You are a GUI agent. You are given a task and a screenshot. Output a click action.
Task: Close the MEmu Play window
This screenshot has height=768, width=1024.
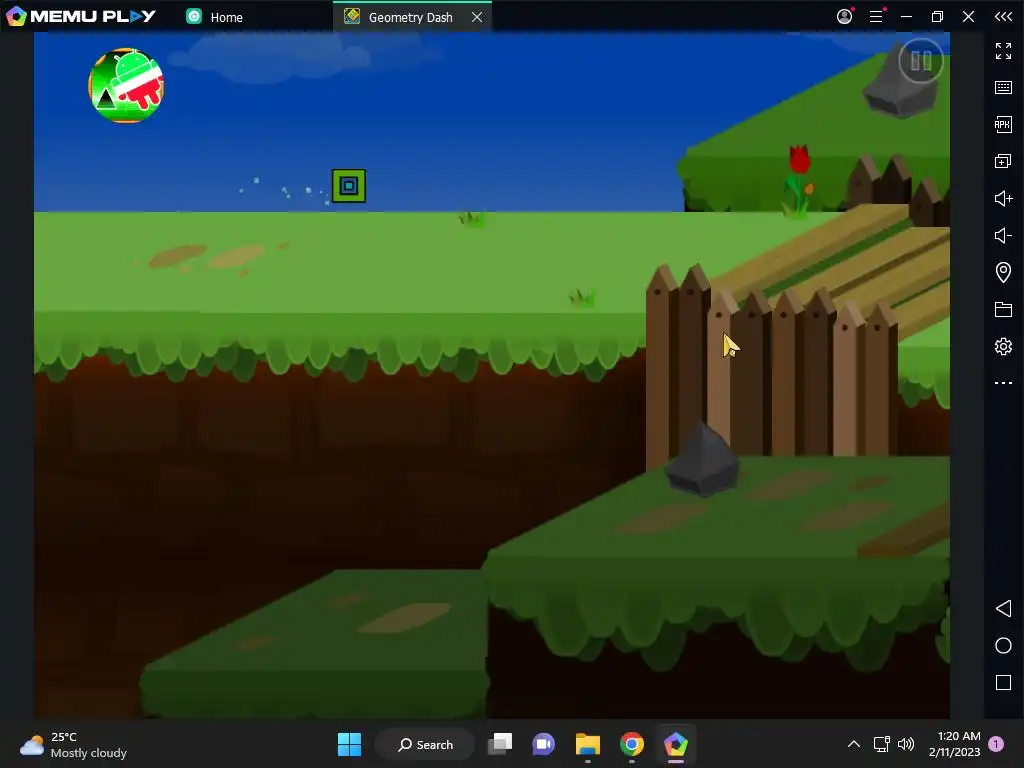tap(968, 16)
